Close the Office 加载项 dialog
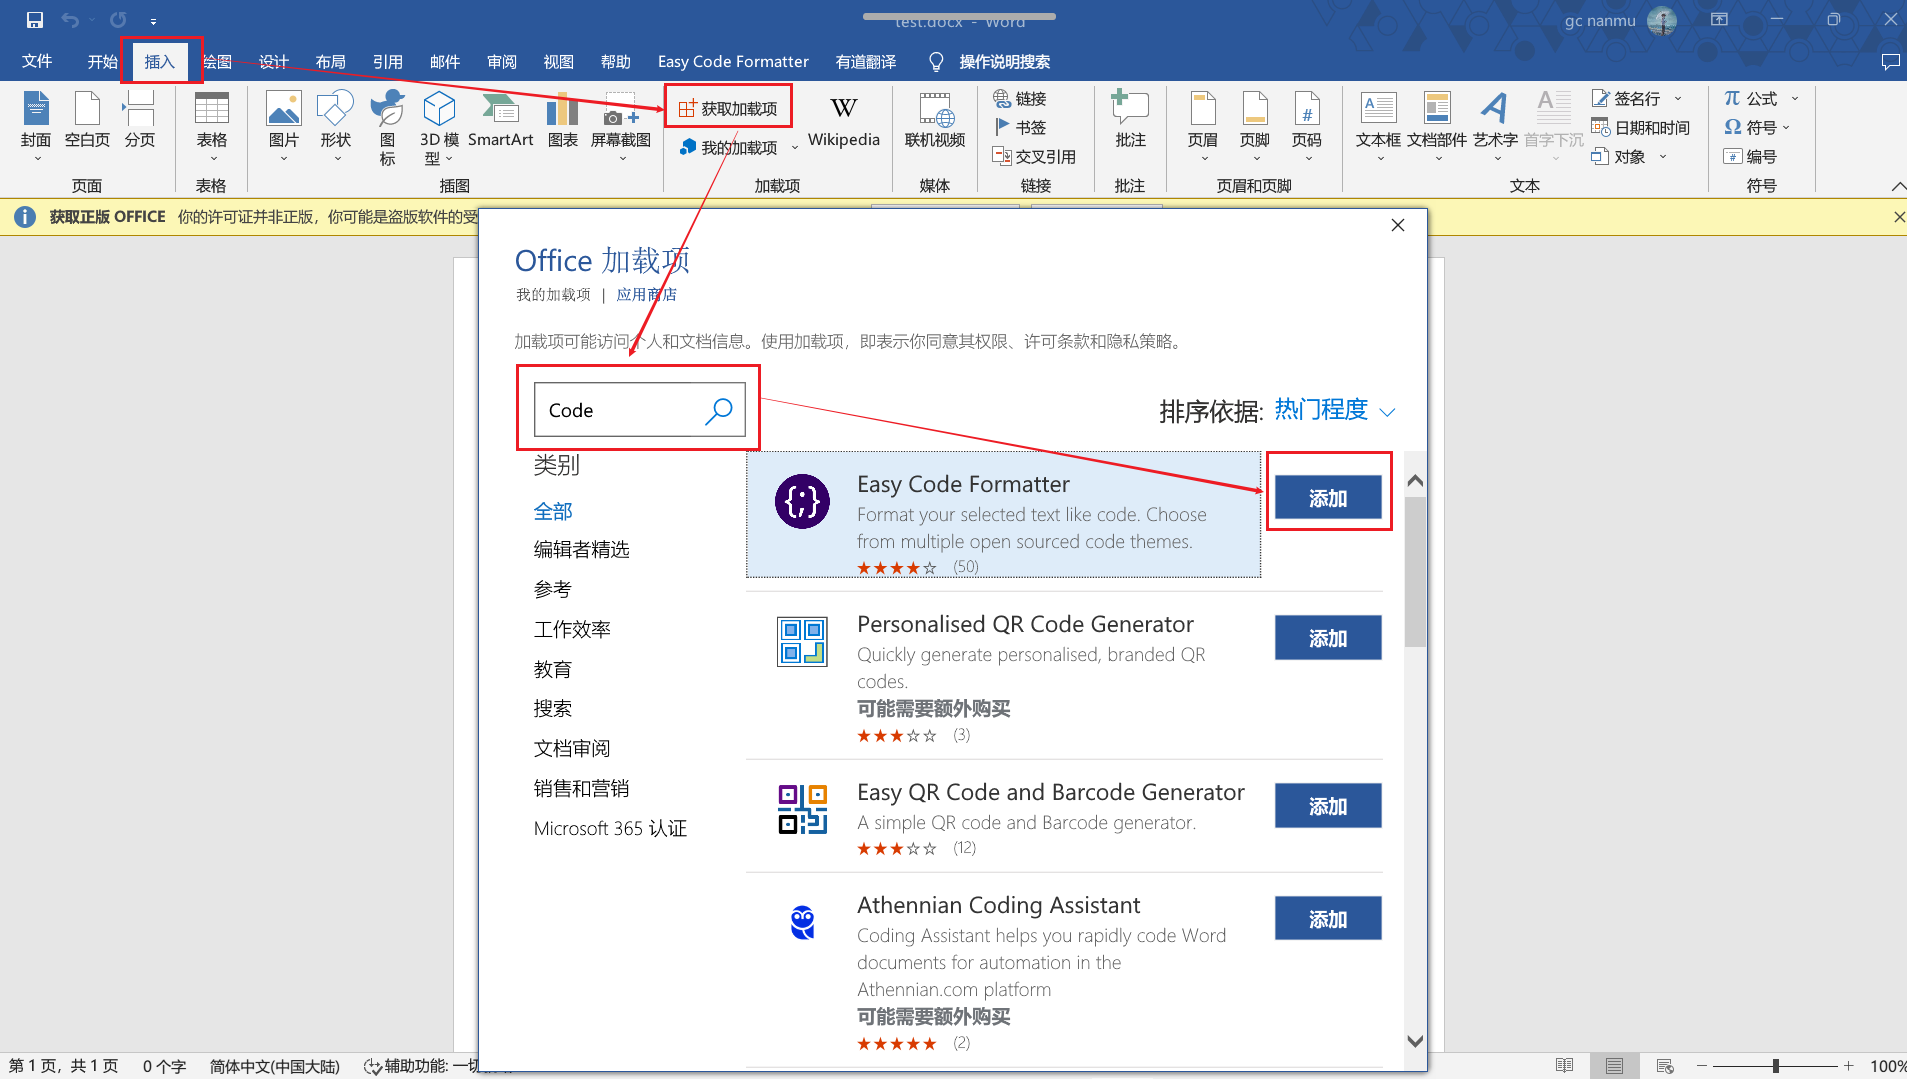1907x1080 pixels. 1398,225
